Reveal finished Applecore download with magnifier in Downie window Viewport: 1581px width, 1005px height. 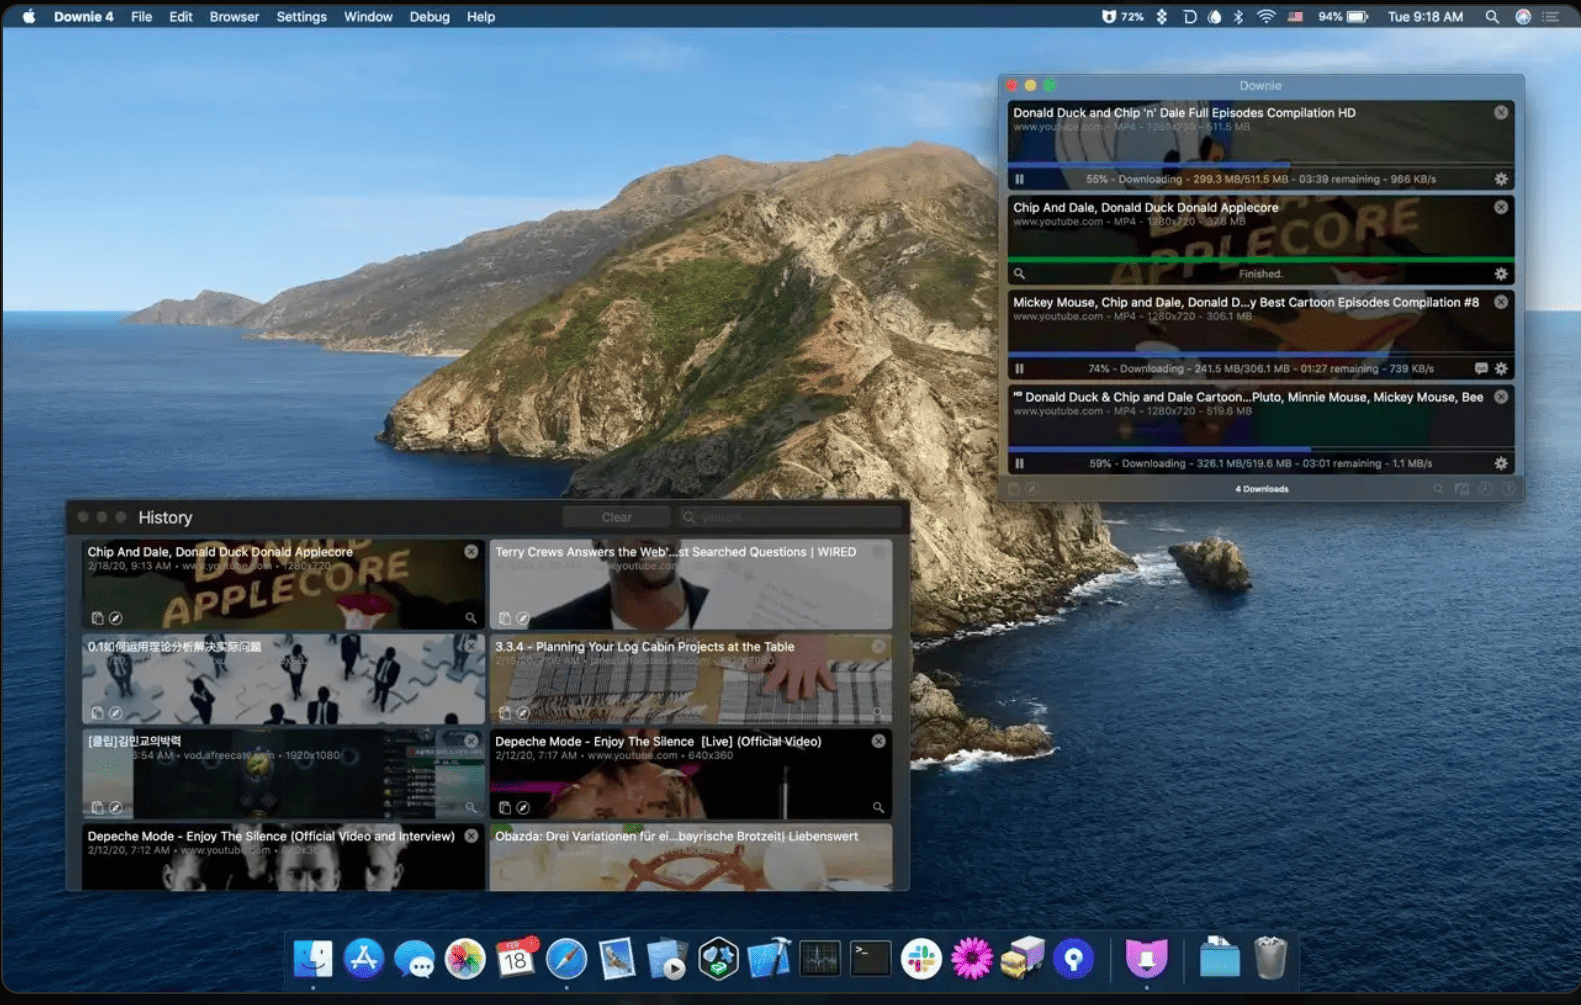point(1019,274)
